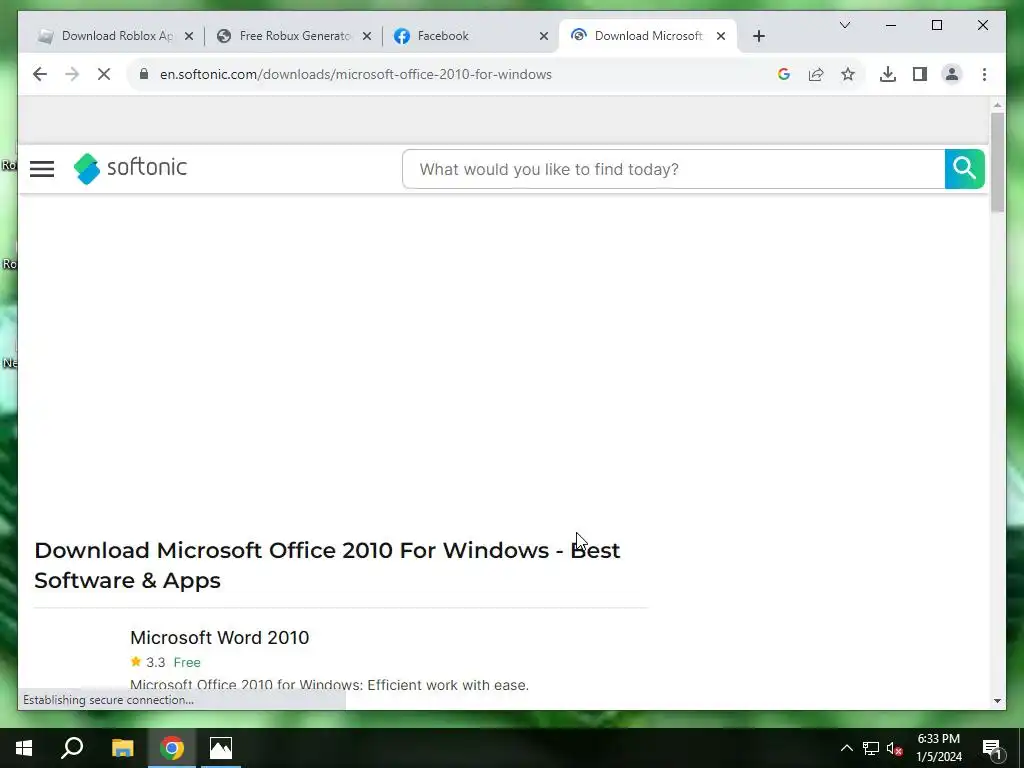Click the muted volume tray icon

[895, 748]
